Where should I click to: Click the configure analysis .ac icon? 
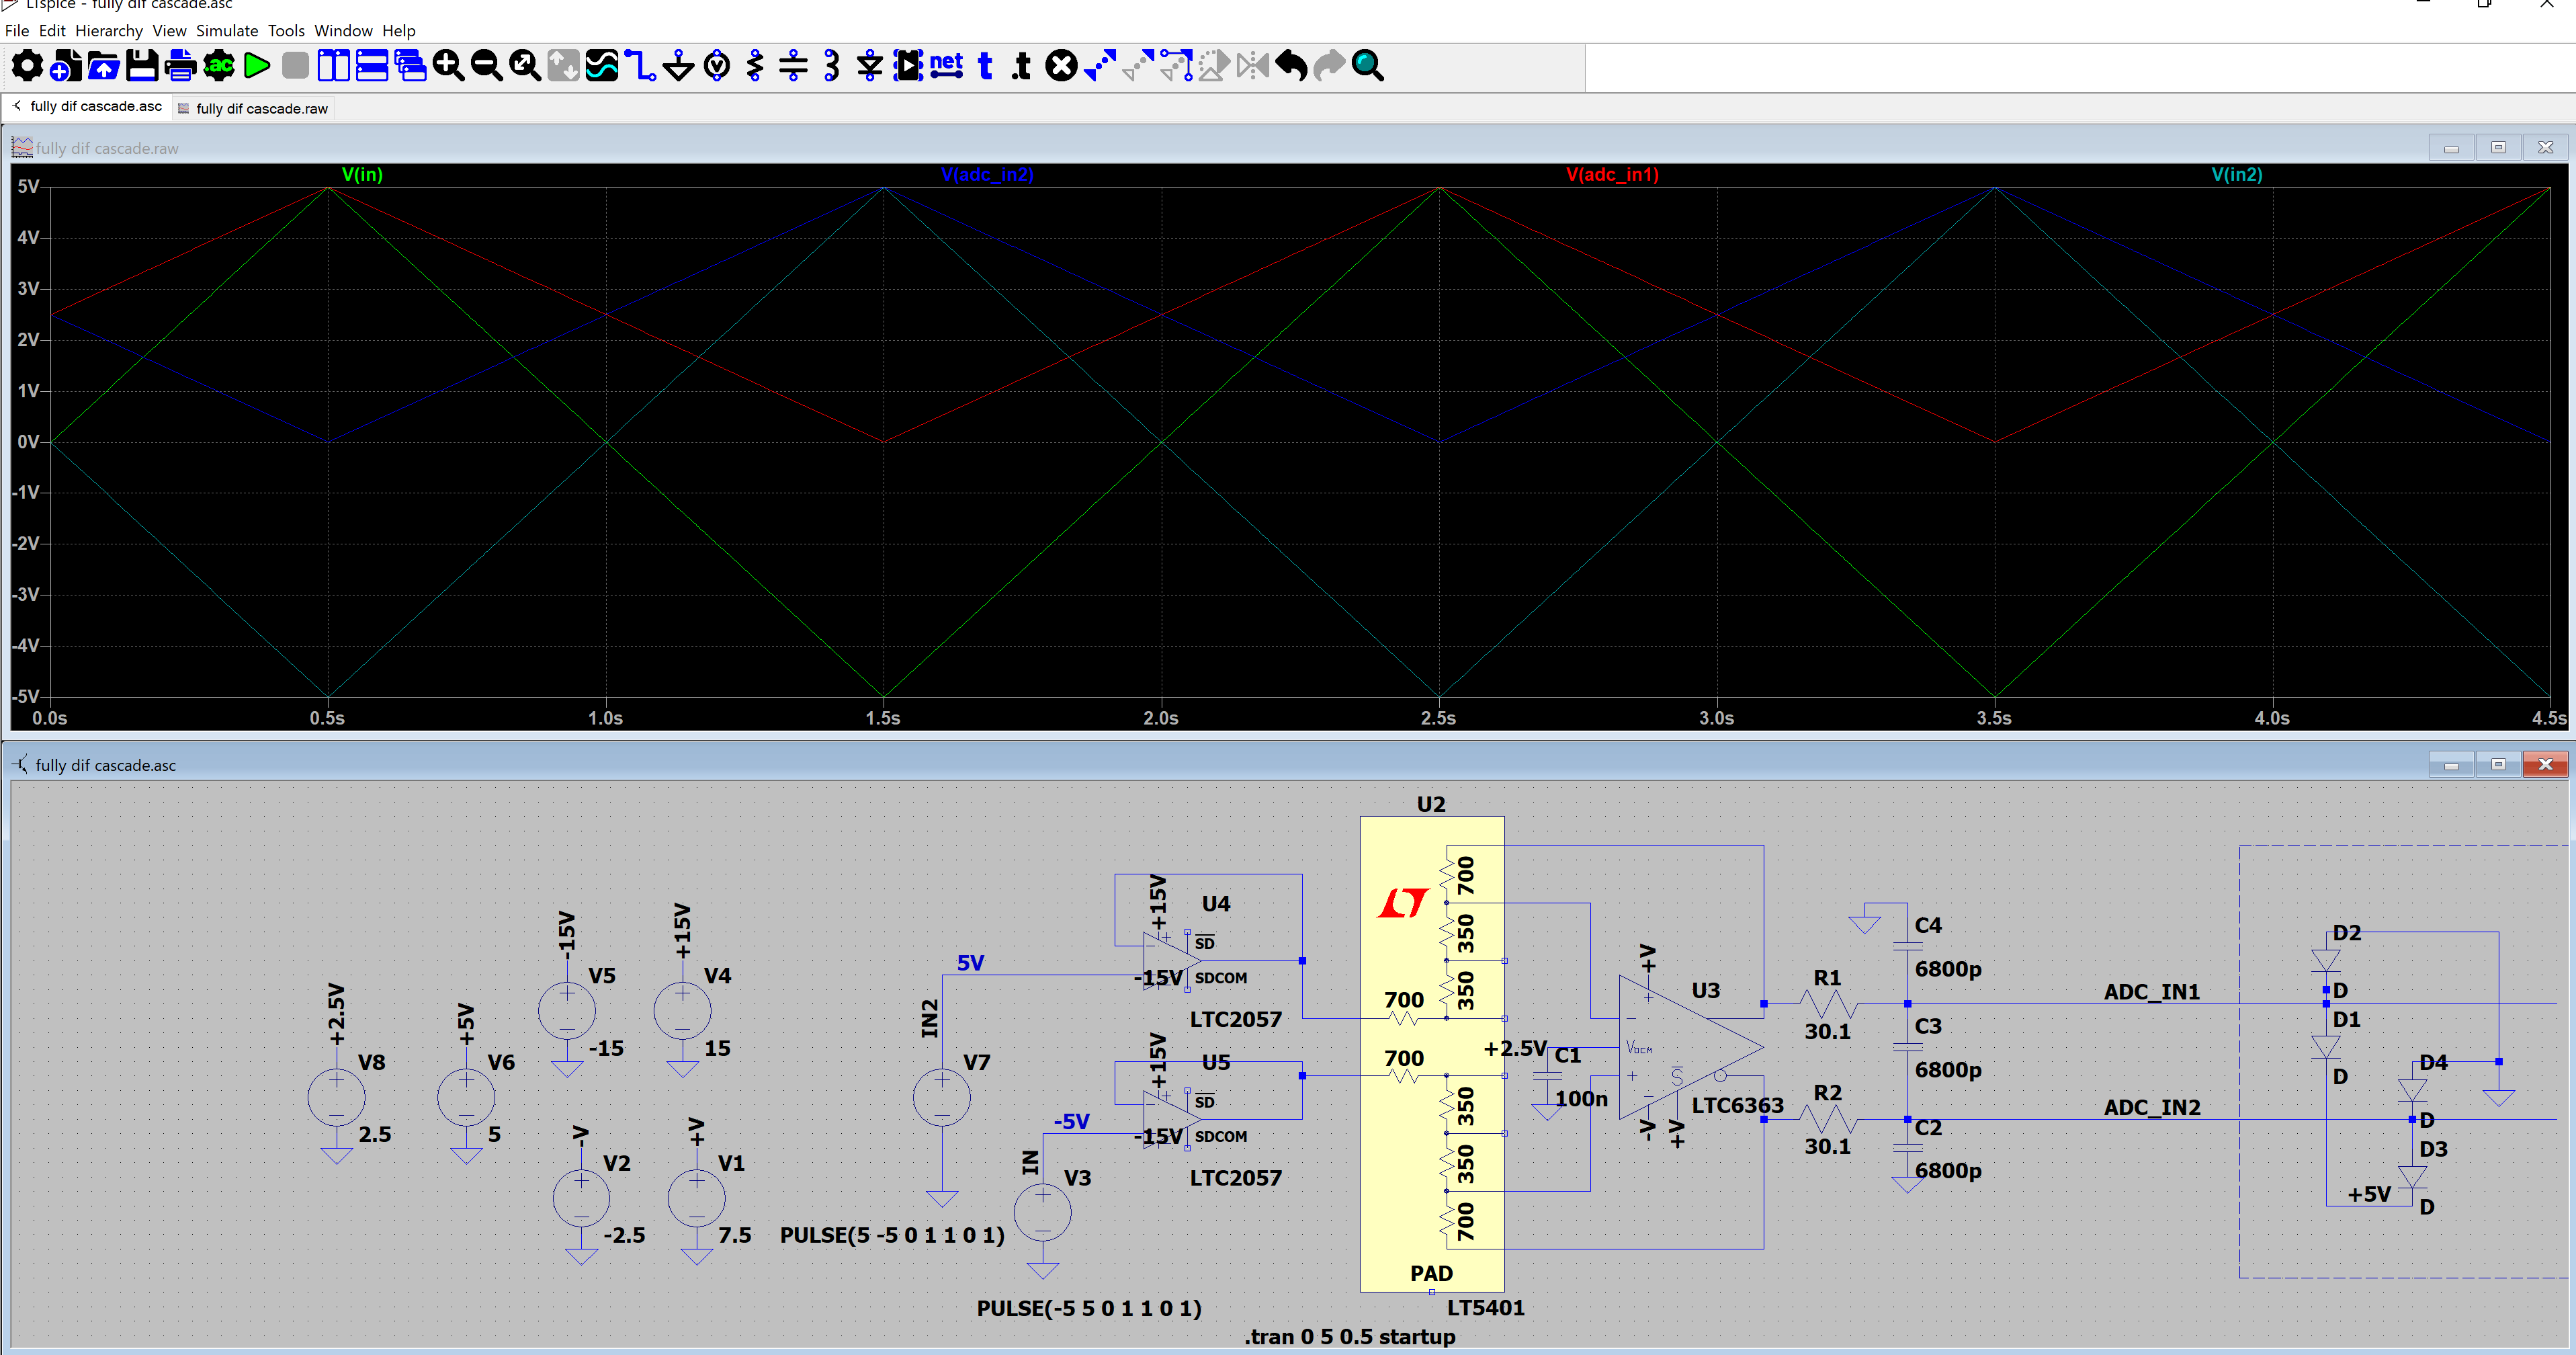coord(219,66)
